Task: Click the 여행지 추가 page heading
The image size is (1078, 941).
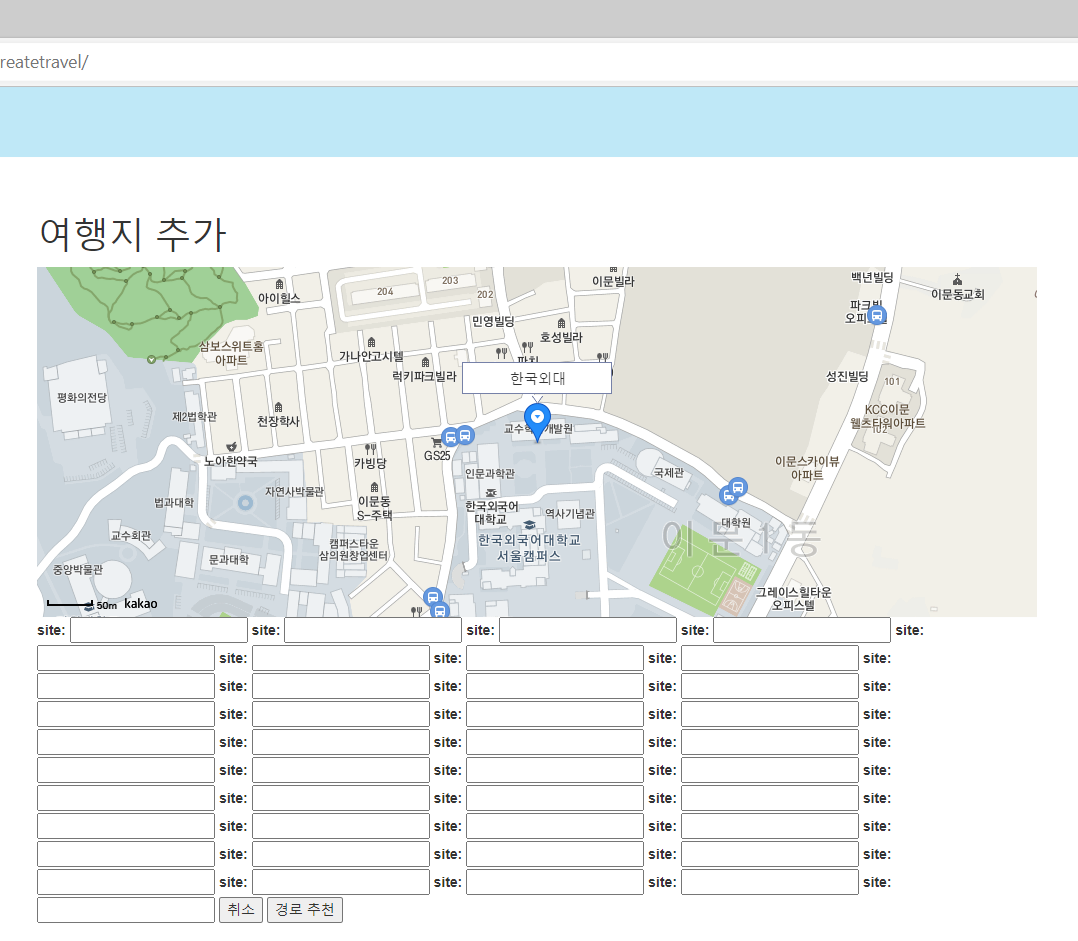Action: point(133,234)
